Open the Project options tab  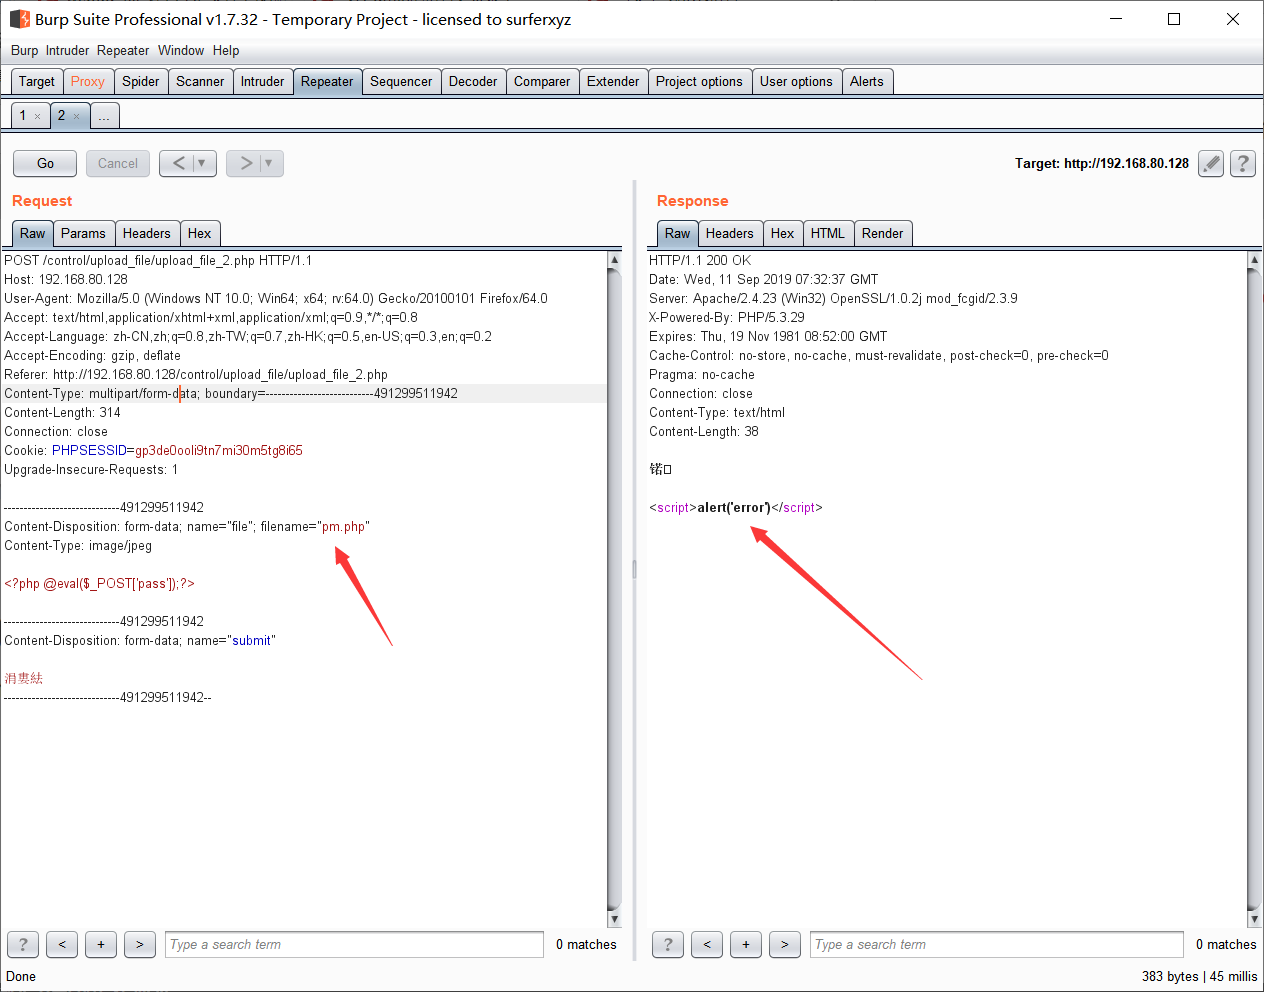pyautogui.click(x=699, y=82)
